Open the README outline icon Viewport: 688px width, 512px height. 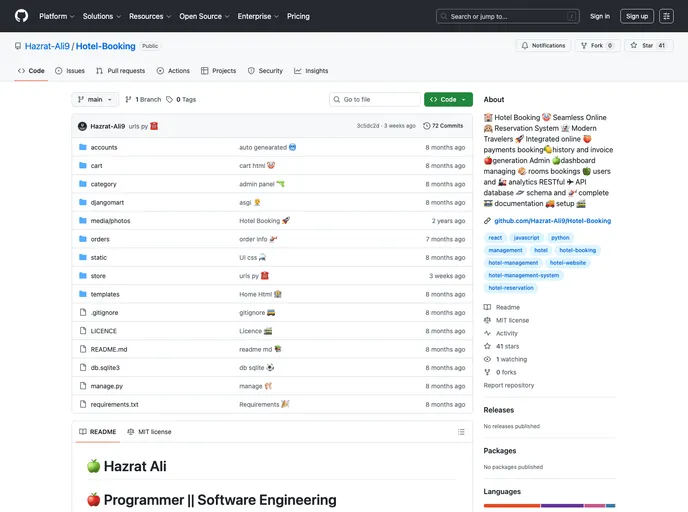[461, 432]
